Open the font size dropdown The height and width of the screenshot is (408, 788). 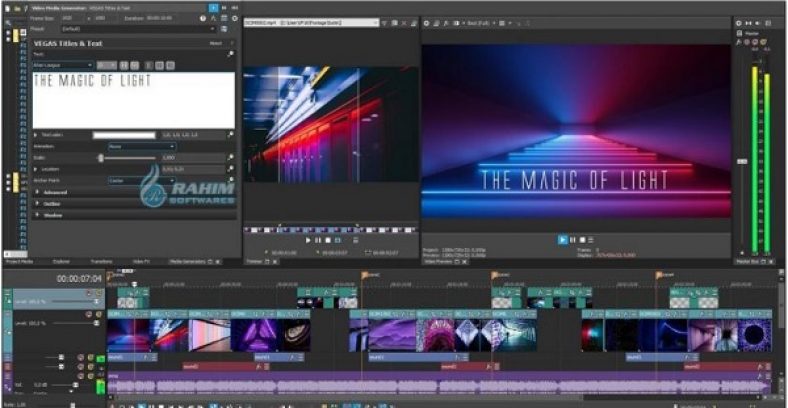(x=106, y=65)
